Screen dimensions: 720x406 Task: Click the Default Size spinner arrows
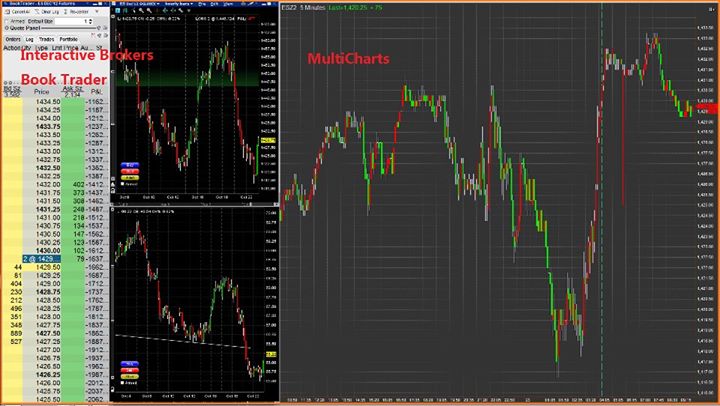click(90, 21)
